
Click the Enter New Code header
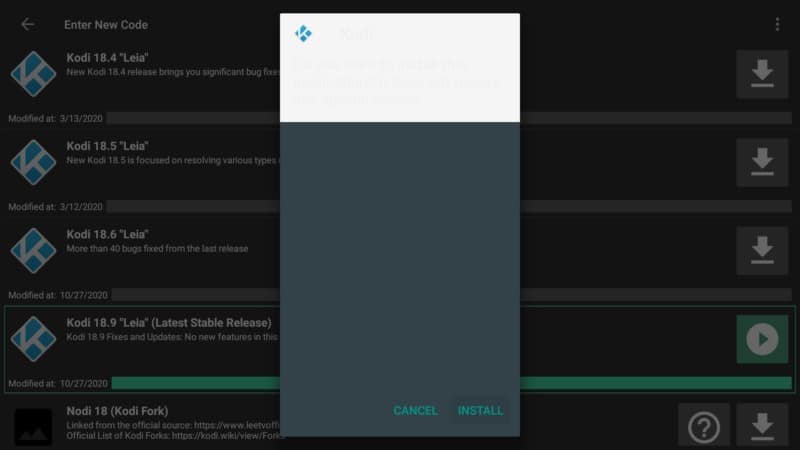coord(106,24)
